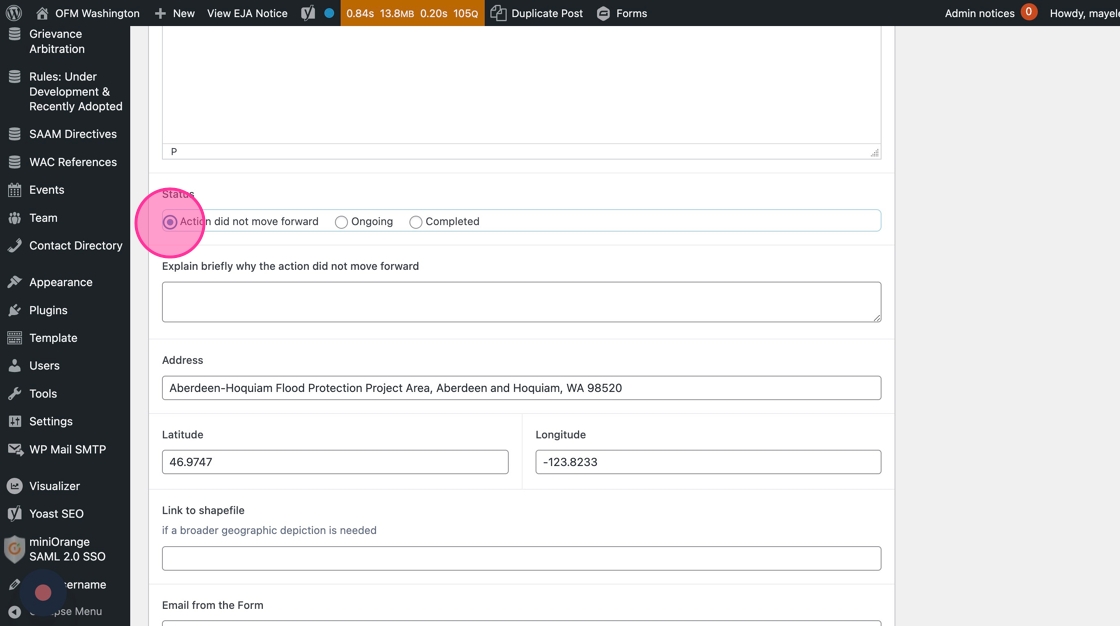Screen dimensions: 1120x626
Task: Expand the Appearance submenu in sidebar
Action: coord(61,282)
